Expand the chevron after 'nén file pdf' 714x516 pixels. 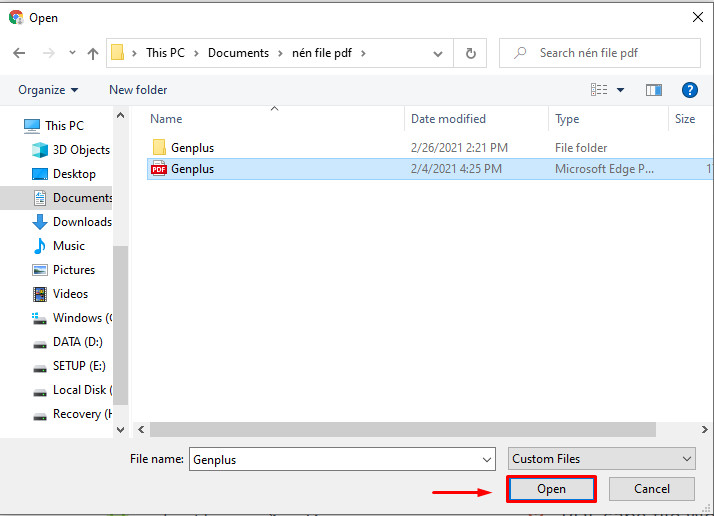click(x=363, y=53)
